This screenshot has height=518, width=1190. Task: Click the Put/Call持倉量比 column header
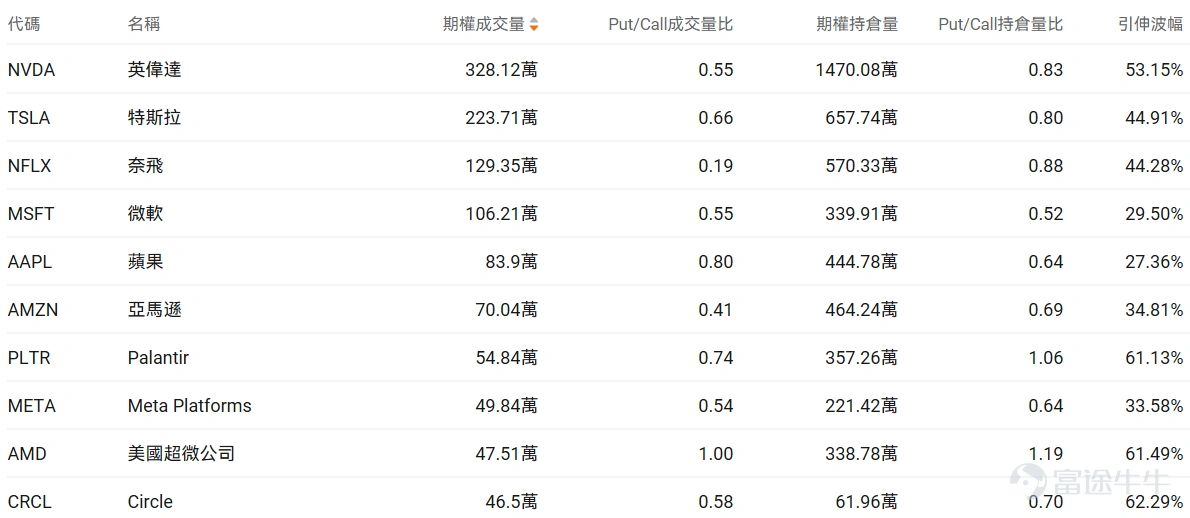coord(1001,24)
